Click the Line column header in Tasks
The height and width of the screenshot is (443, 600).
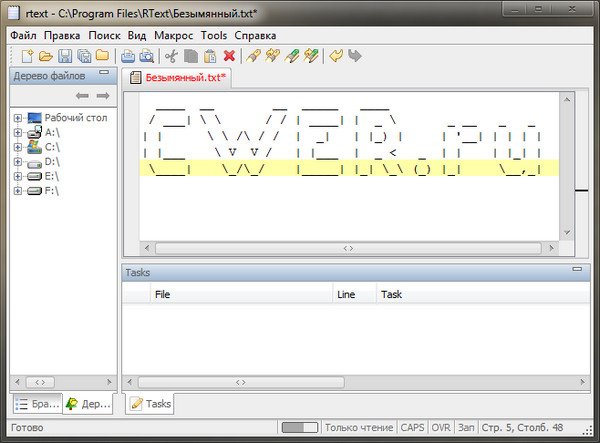354,294
